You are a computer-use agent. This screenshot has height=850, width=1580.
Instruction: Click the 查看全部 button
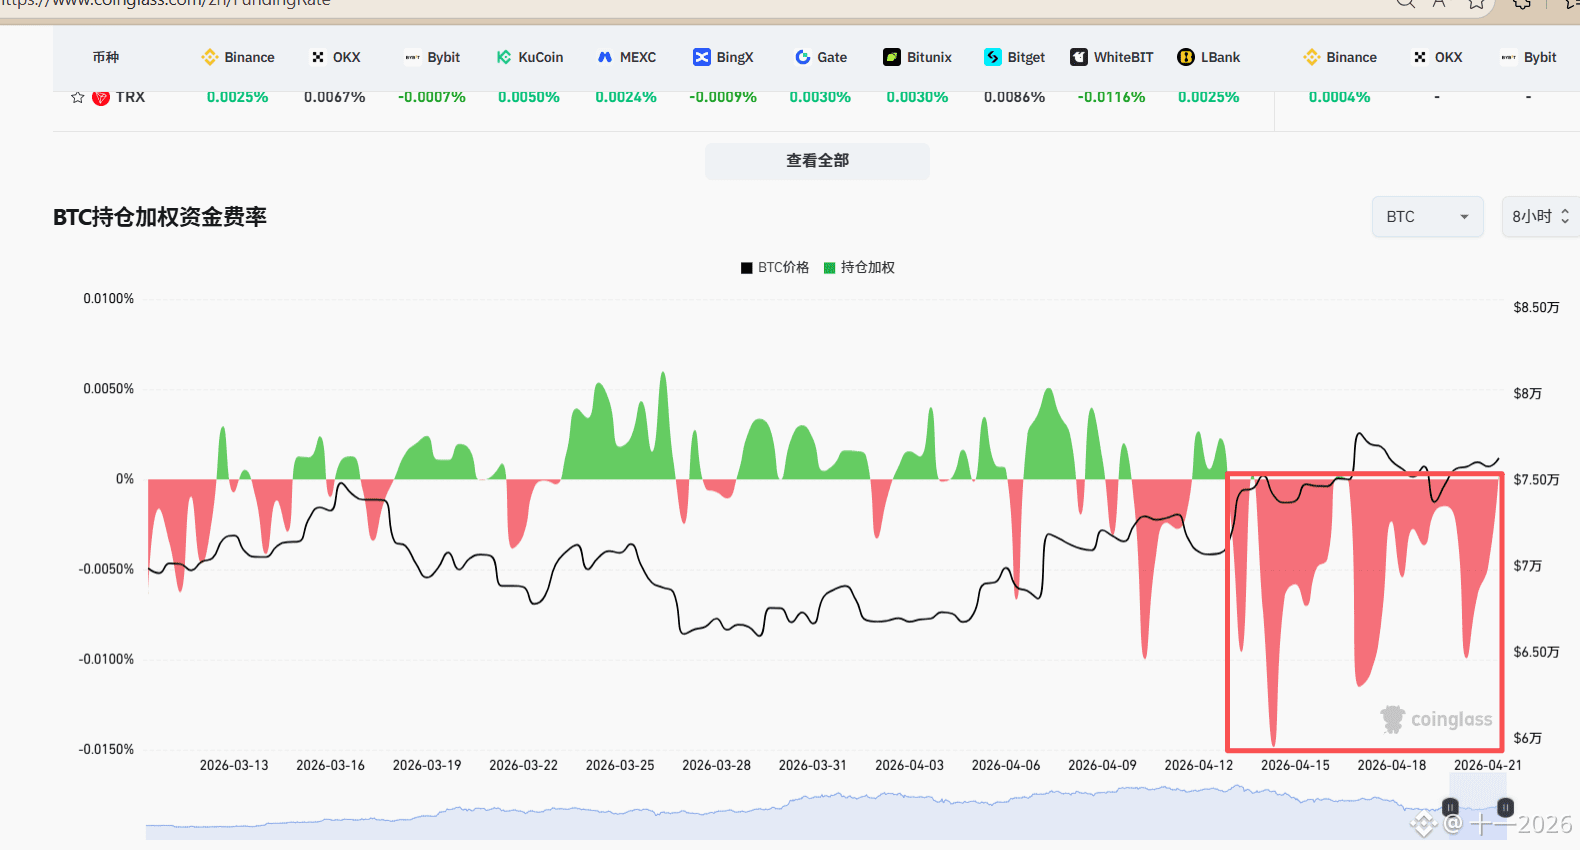coord(817,161)
